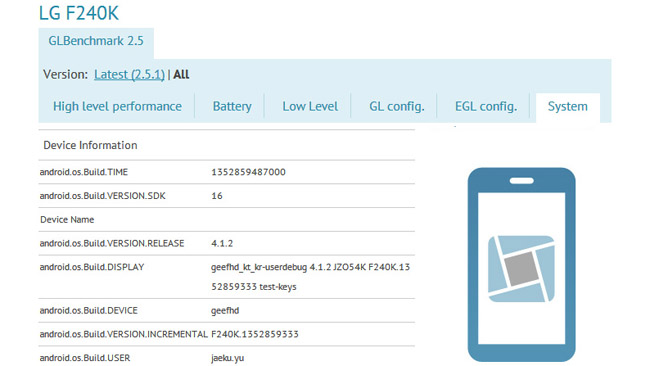Choose the All versions option
The width and height of the screenshot is (650, 366).
click(181, 75)
